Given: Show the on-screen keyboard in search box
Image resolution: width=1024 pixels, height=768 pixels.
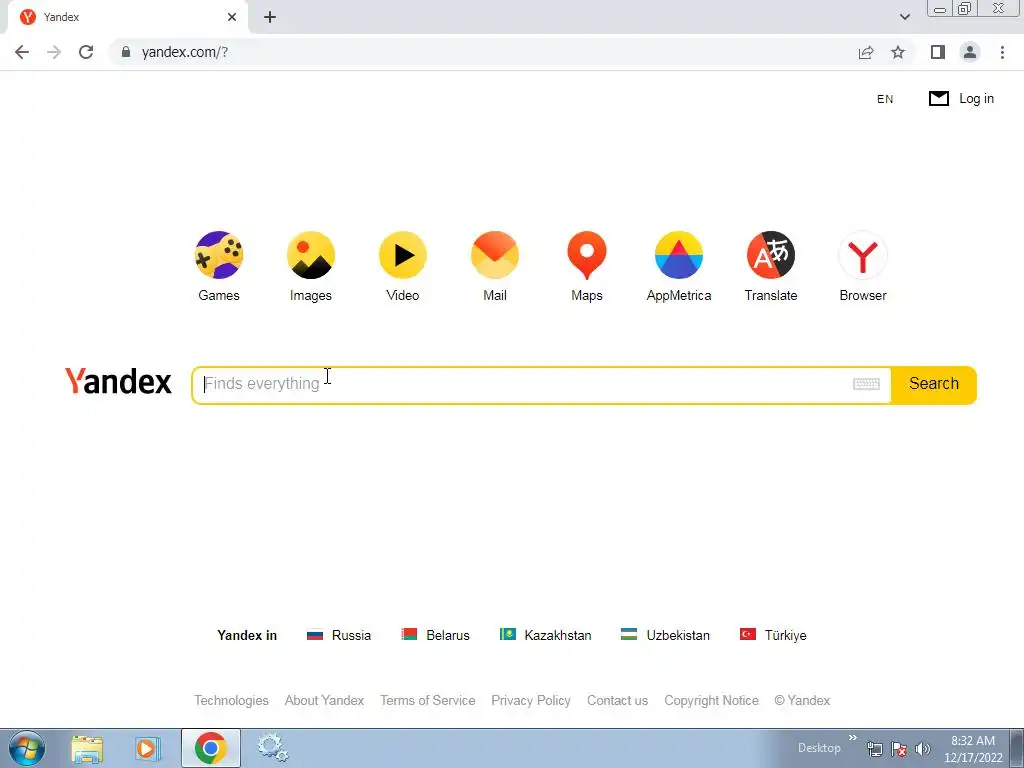Looking at the screenshot, I should click(867, 384).
